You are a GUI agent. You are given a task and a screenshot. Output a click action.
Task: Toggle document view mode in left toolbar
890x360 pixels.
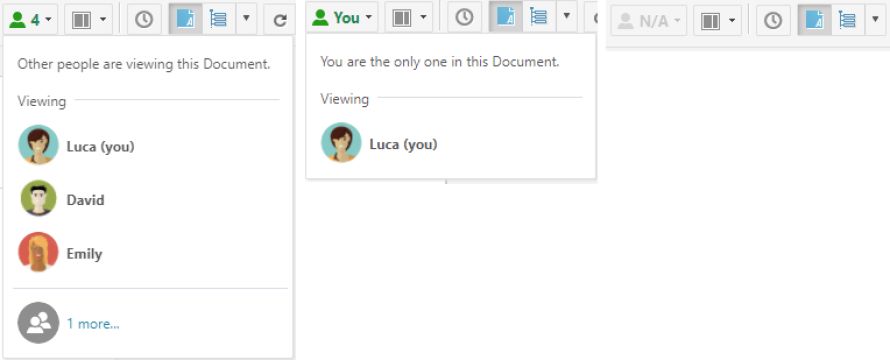[x=186, y=20]
